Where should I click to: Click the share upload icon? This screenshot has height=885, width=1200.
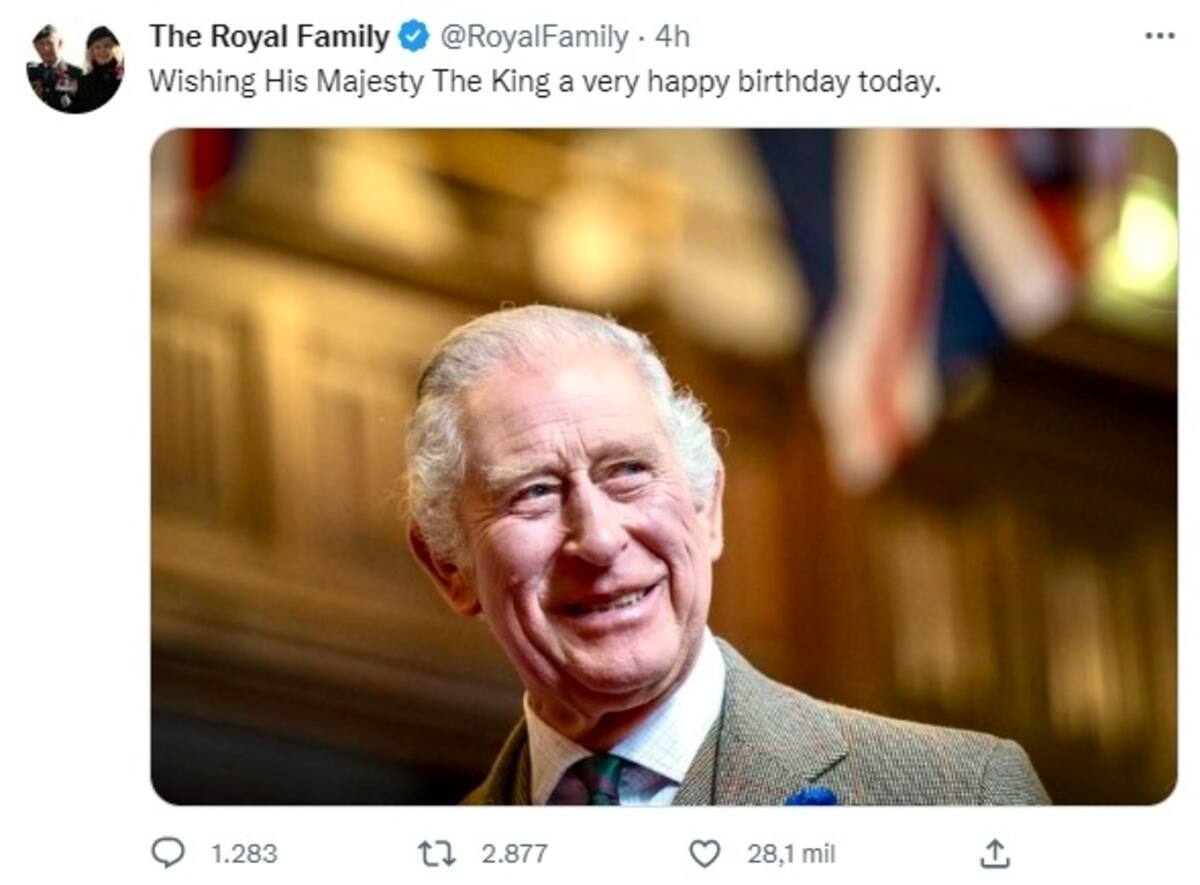point(994,853)
